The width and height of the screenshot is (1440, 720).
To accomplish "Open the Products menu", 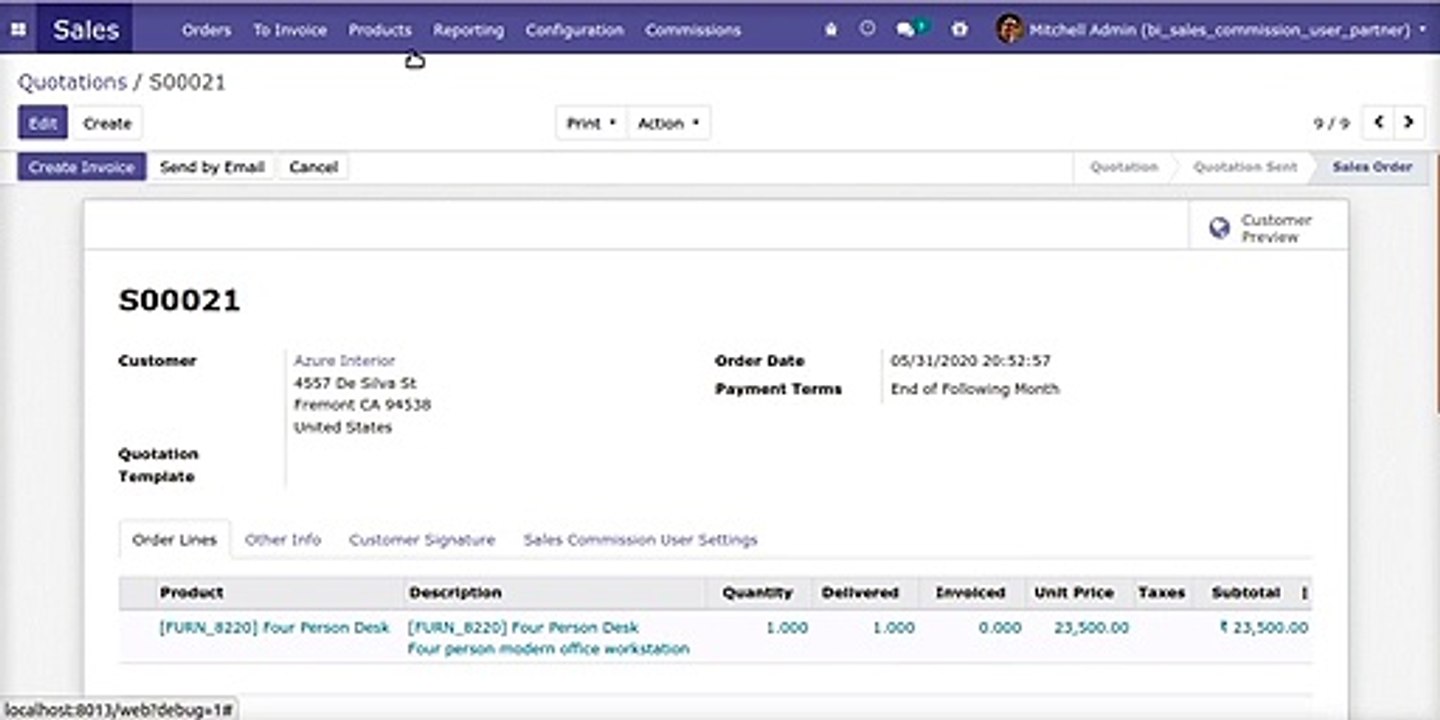I will (380, 30).
